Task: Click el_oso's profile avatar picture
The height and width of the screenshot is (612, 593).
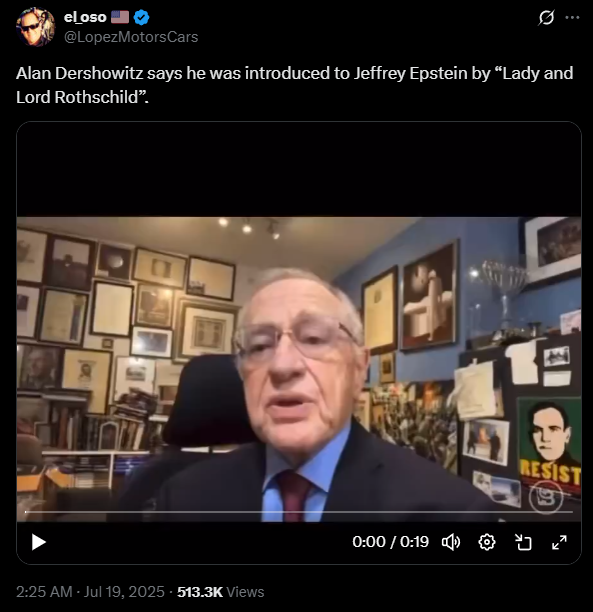Action: tap(36, 27)
